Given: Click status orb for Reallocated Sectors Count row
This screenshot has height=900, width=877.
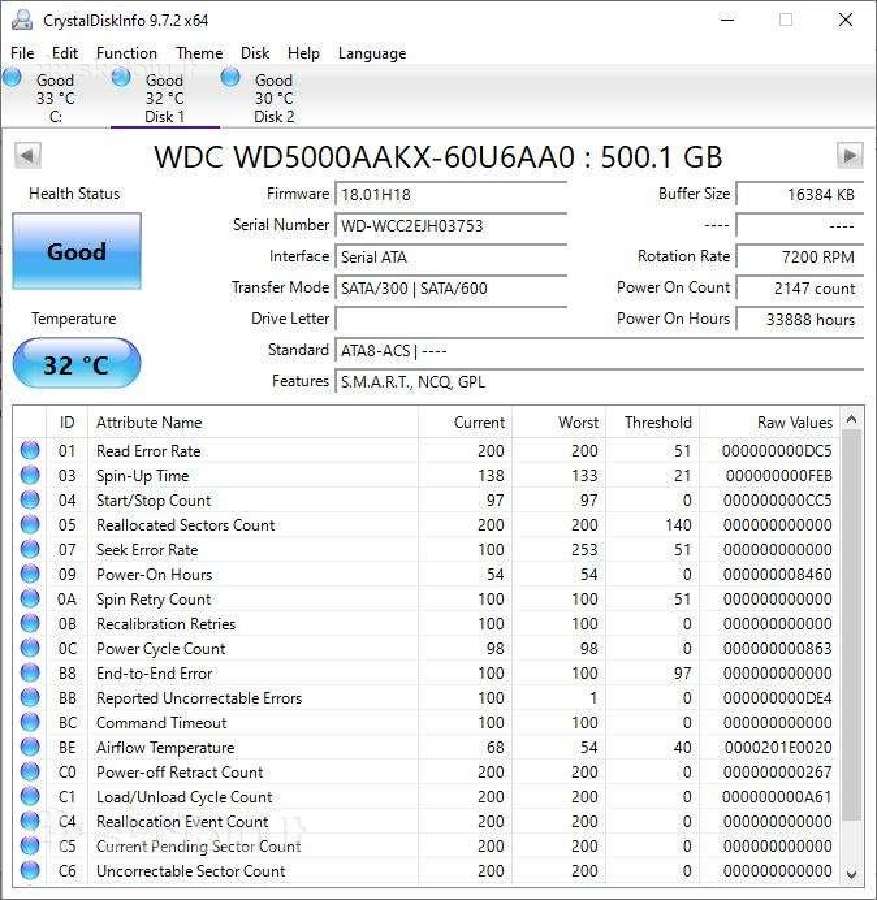Looking at the screenshot, I should (x=30, y=524).
